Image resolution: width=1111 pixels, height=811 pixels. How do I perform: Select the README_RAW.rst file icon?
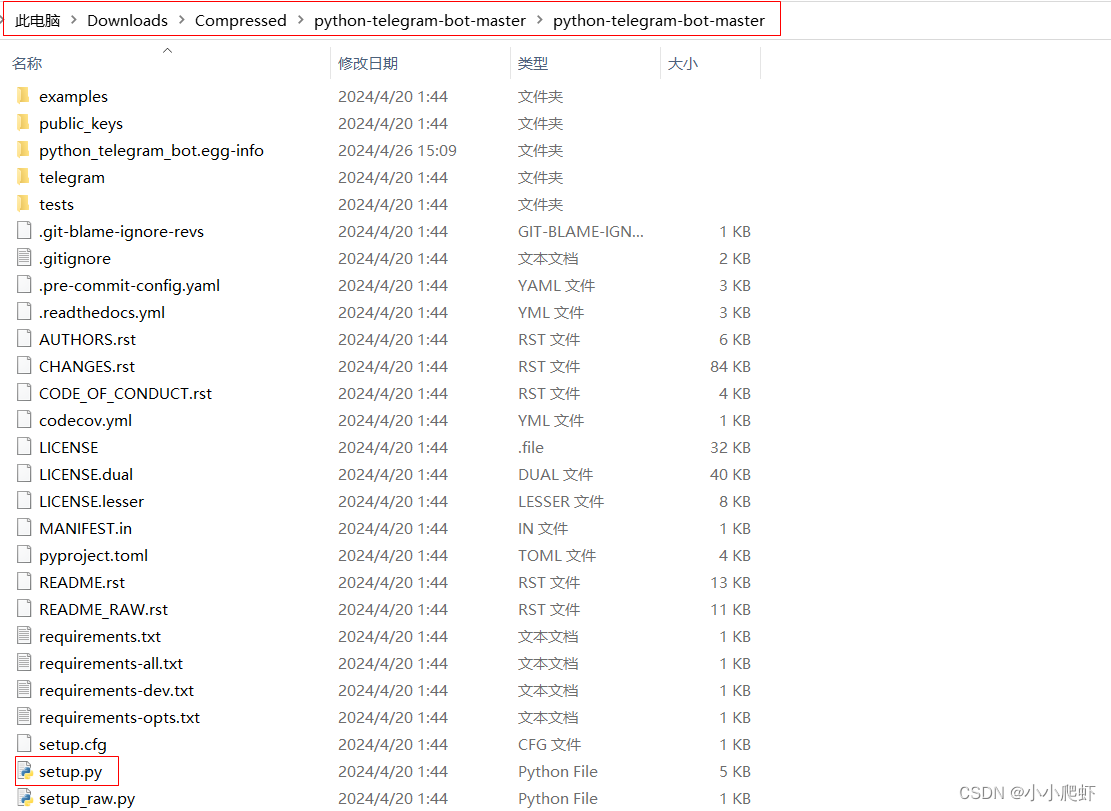24,608
